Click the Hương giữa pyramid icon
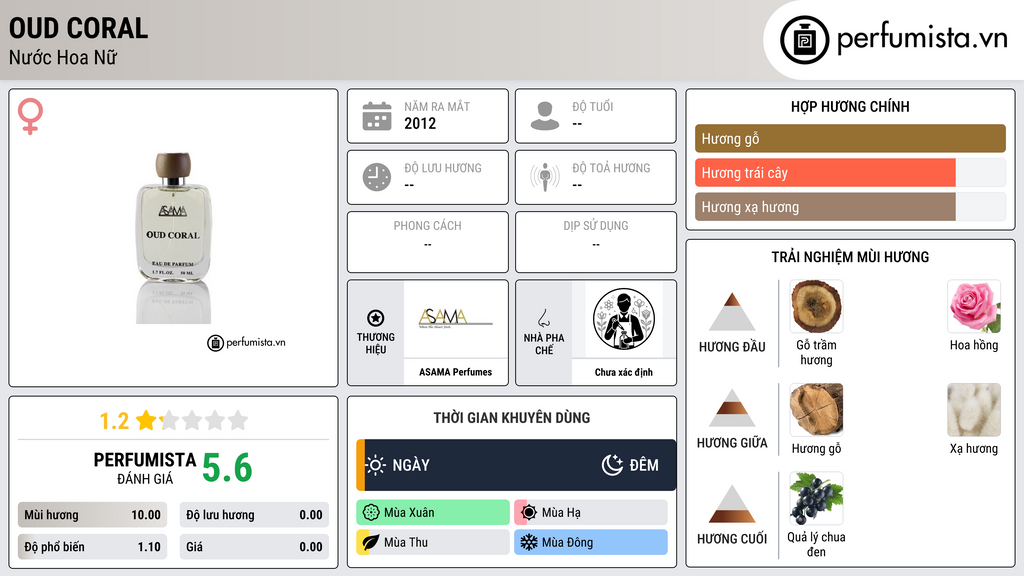This screenshot has height=576, width=1024. pos(732,408)
